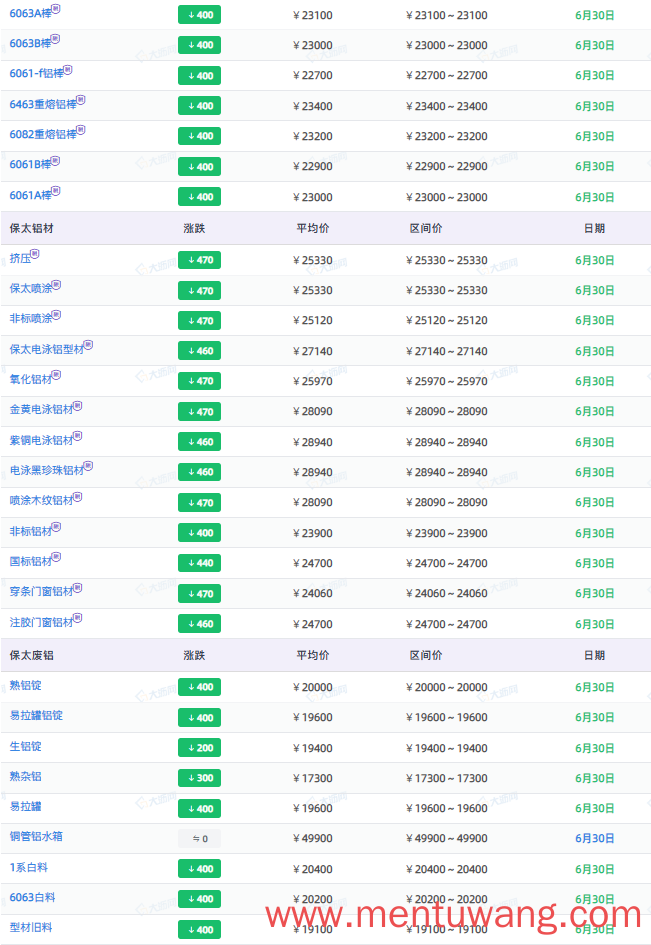Click the badge icon next to 电泳黑珍珠铝材
The image size is (651, 945).
pos(88,466)
